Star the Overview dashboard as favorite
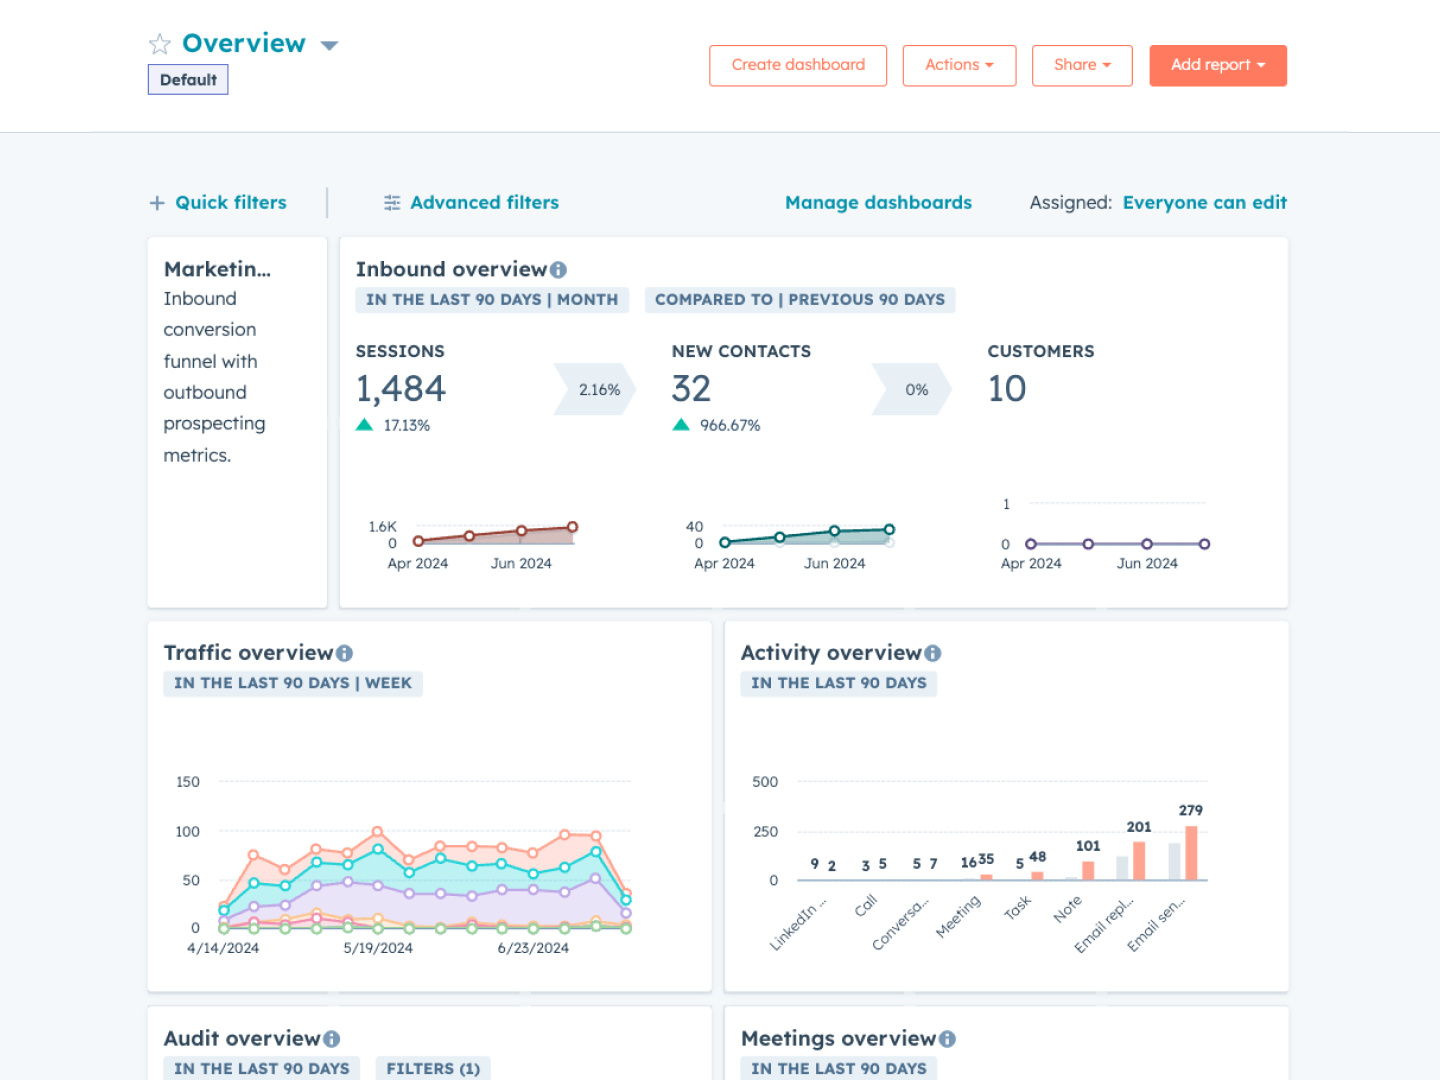The height and width of the screenshot is (1080, 1440). [x=160, y=44]
